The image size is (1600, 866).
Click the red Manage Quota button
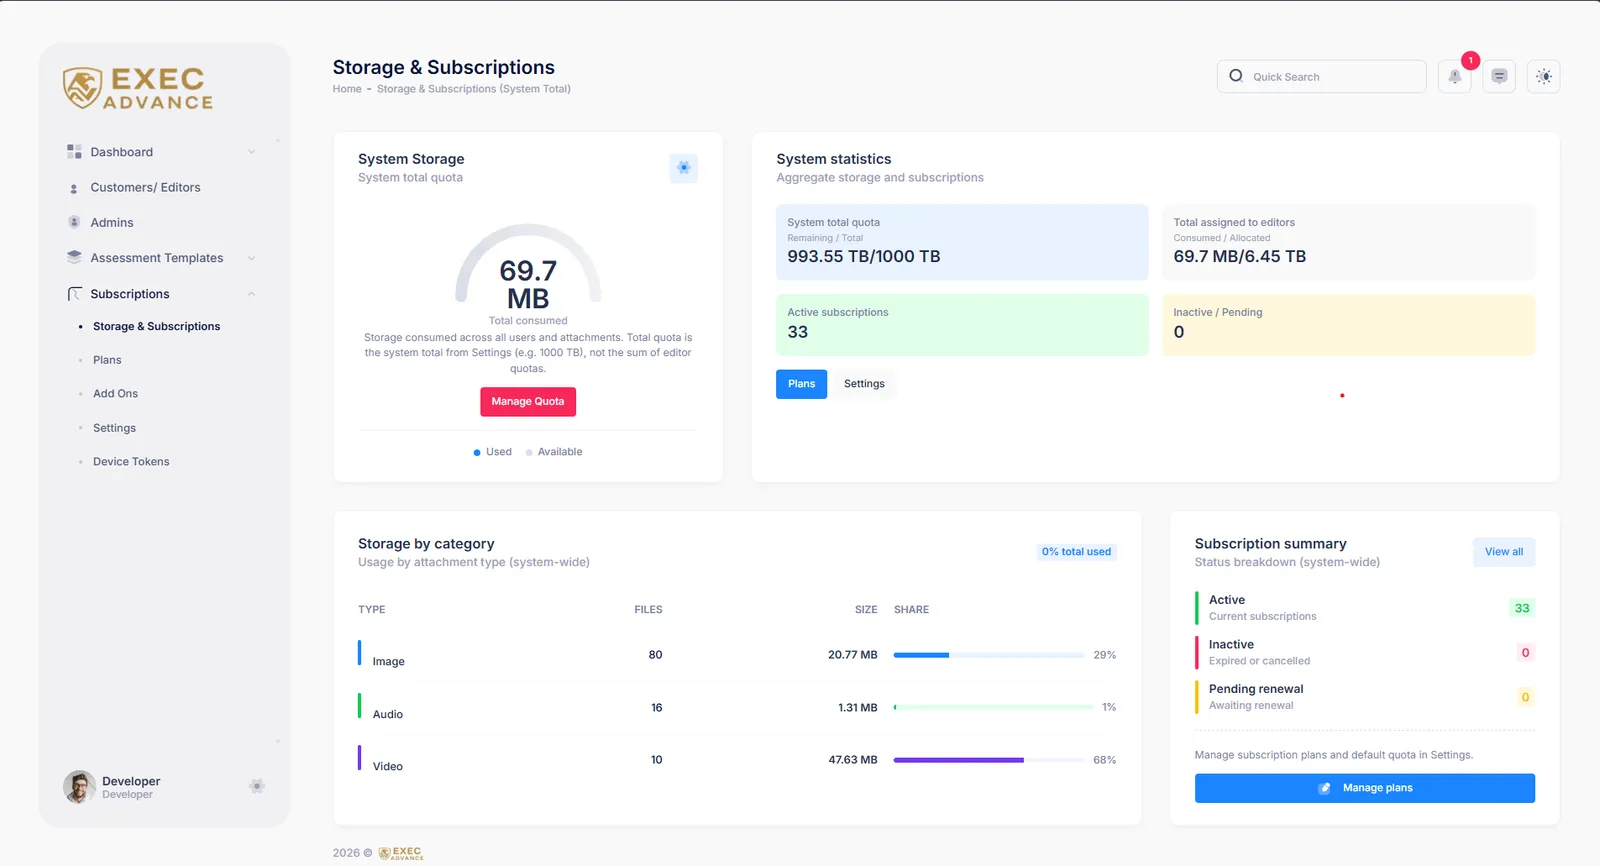point(528,402)
